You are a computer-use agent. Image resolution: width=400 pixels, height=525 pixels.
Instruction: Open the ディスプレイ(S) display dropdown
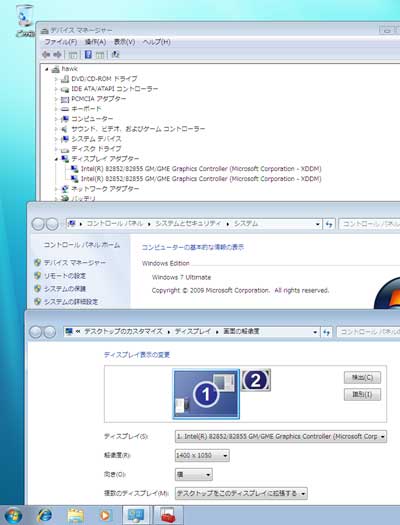281,437
